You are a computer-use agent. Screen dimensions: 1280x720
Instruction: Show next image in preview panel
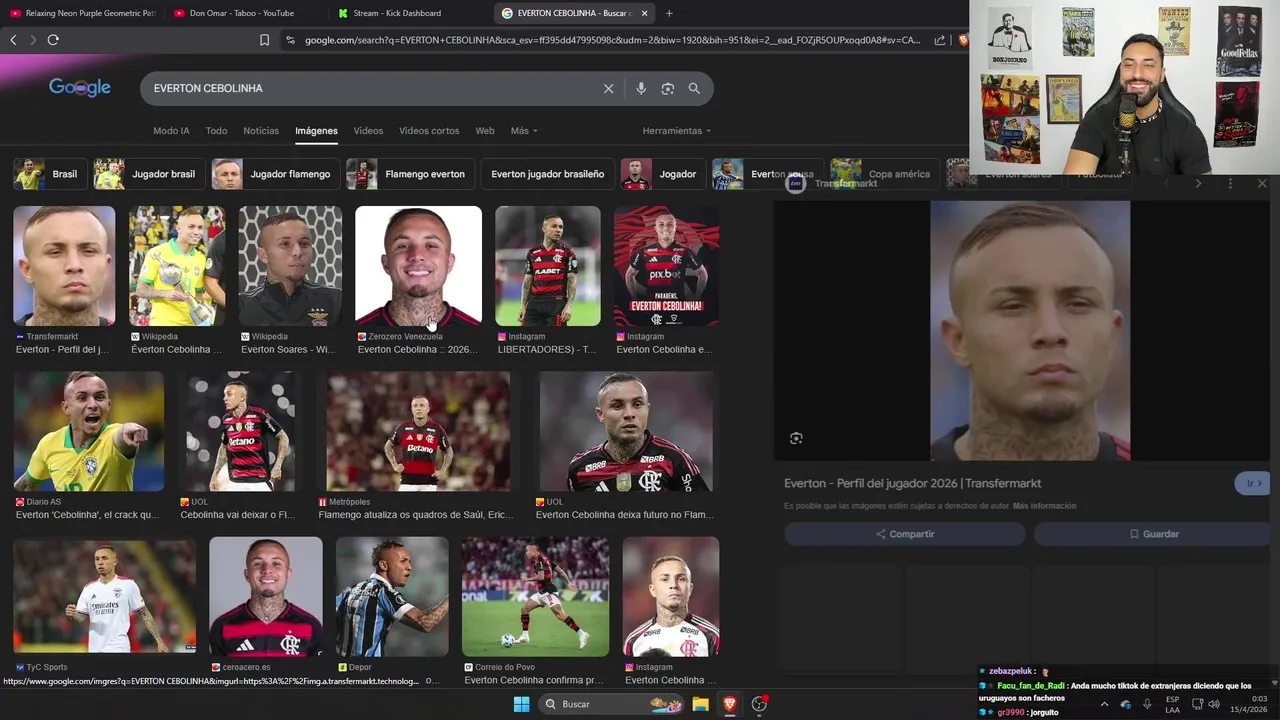[x=1198, y=184]
